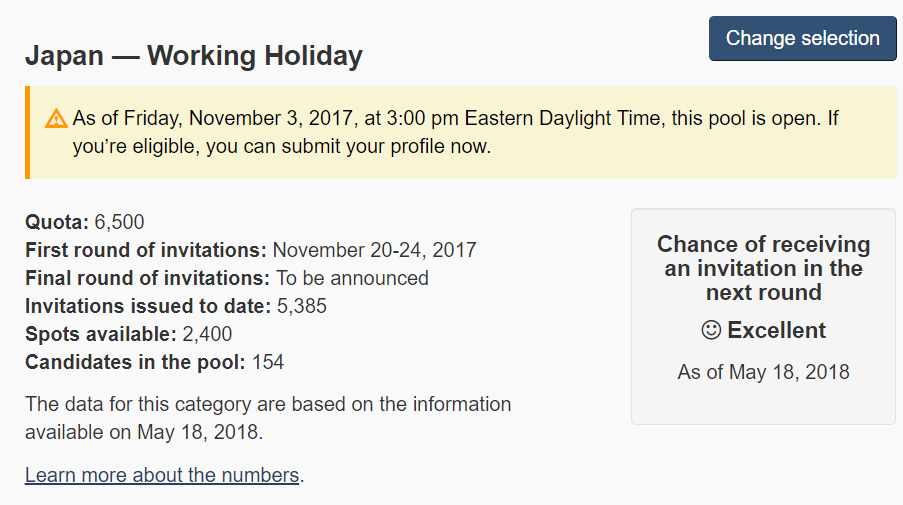Click the orange warning triangle icon
Image resolution: width=903 pixels, height=505 pixels.
click(56, 119)
